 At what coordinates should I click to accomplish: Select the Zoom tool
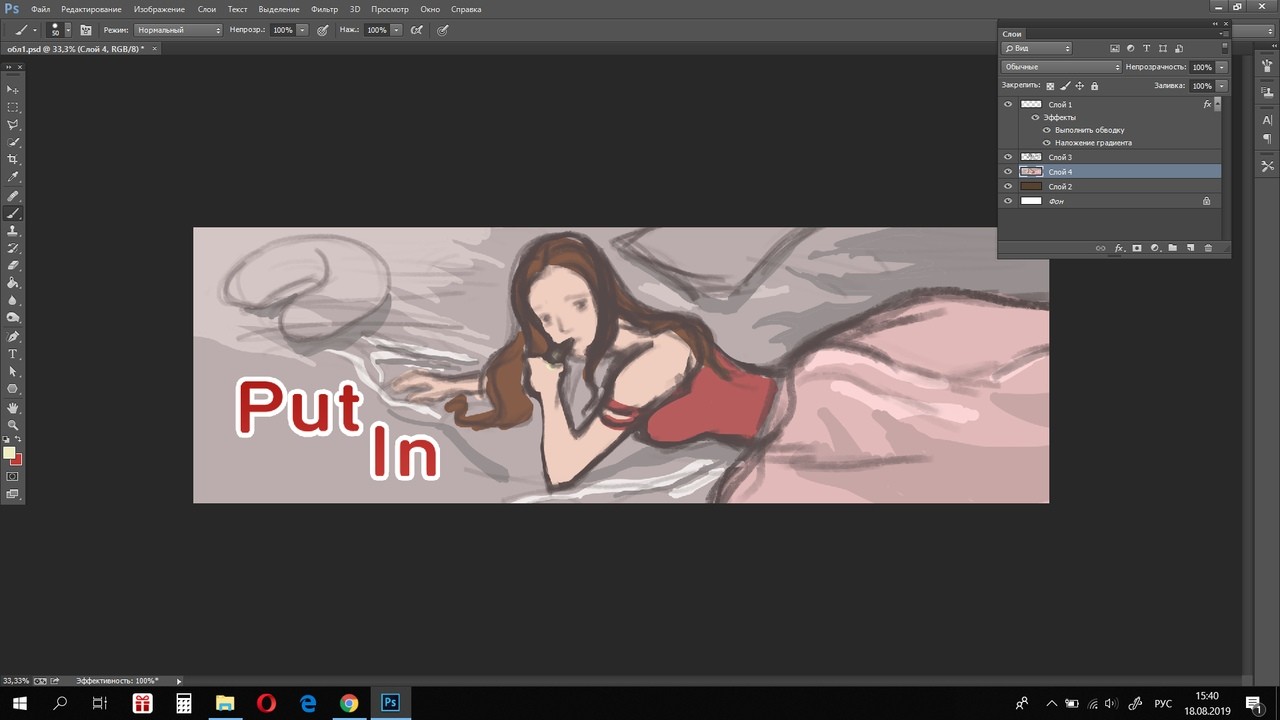pyautogui.click(x=13, y=424)
